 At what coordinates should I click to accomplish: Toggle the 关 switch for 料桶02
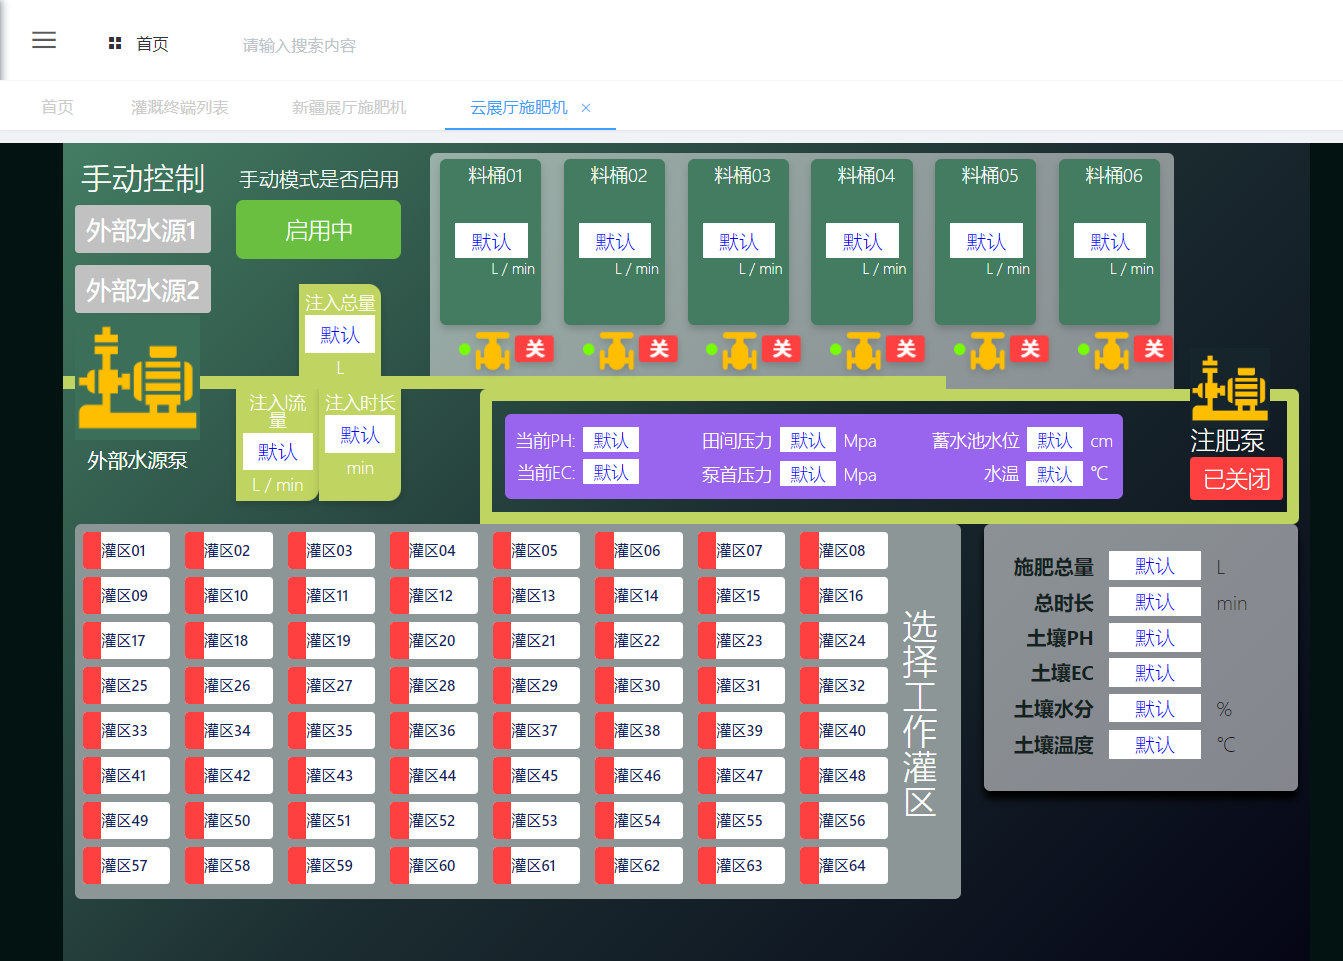tap(659, 348)
